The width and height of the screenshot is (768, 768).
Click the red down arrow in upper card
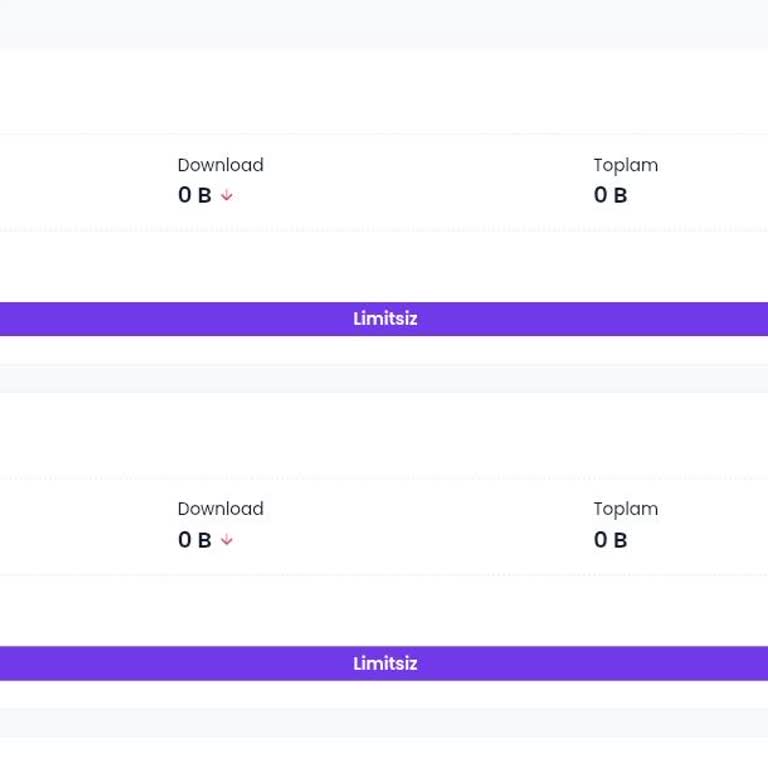point(227,196)
